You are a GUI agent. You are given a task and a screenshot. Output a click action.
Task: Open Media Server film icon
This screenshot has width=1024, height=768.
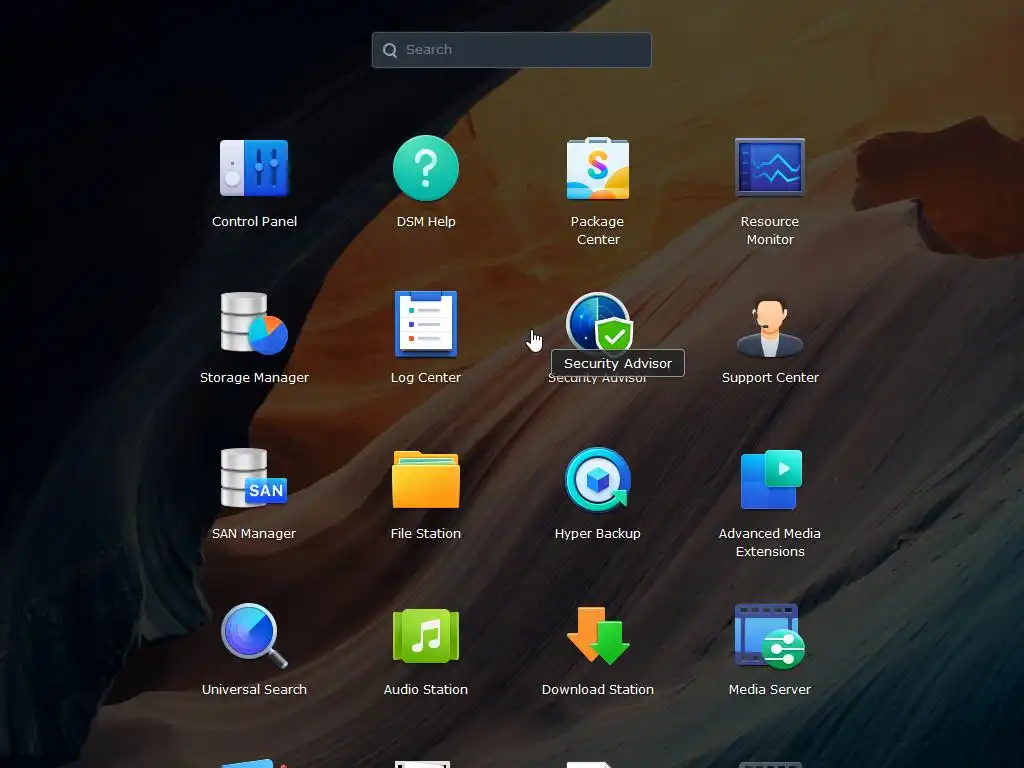pyautogui.click(x=770, y=636)
